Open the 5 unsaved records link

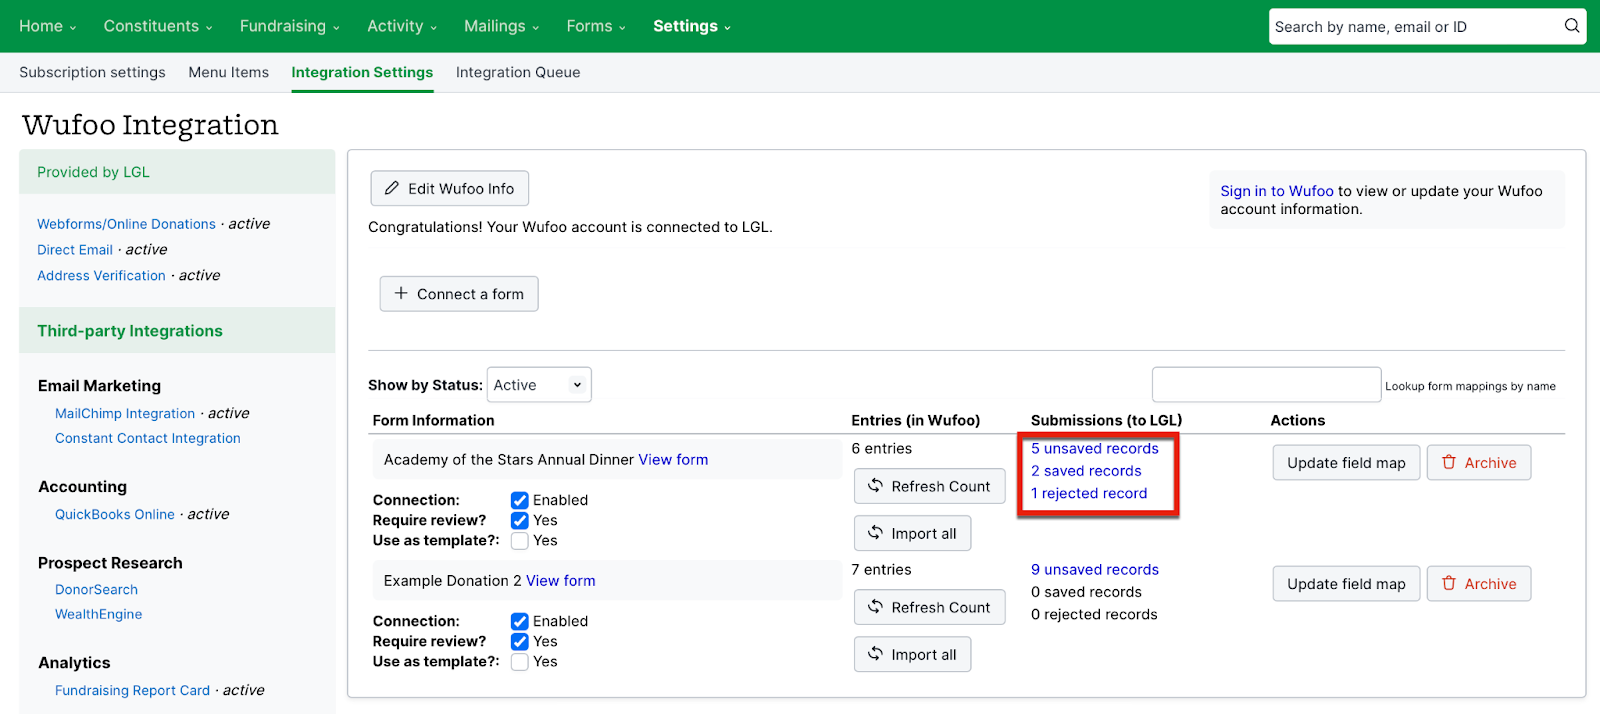click(x=1095, y=449)
